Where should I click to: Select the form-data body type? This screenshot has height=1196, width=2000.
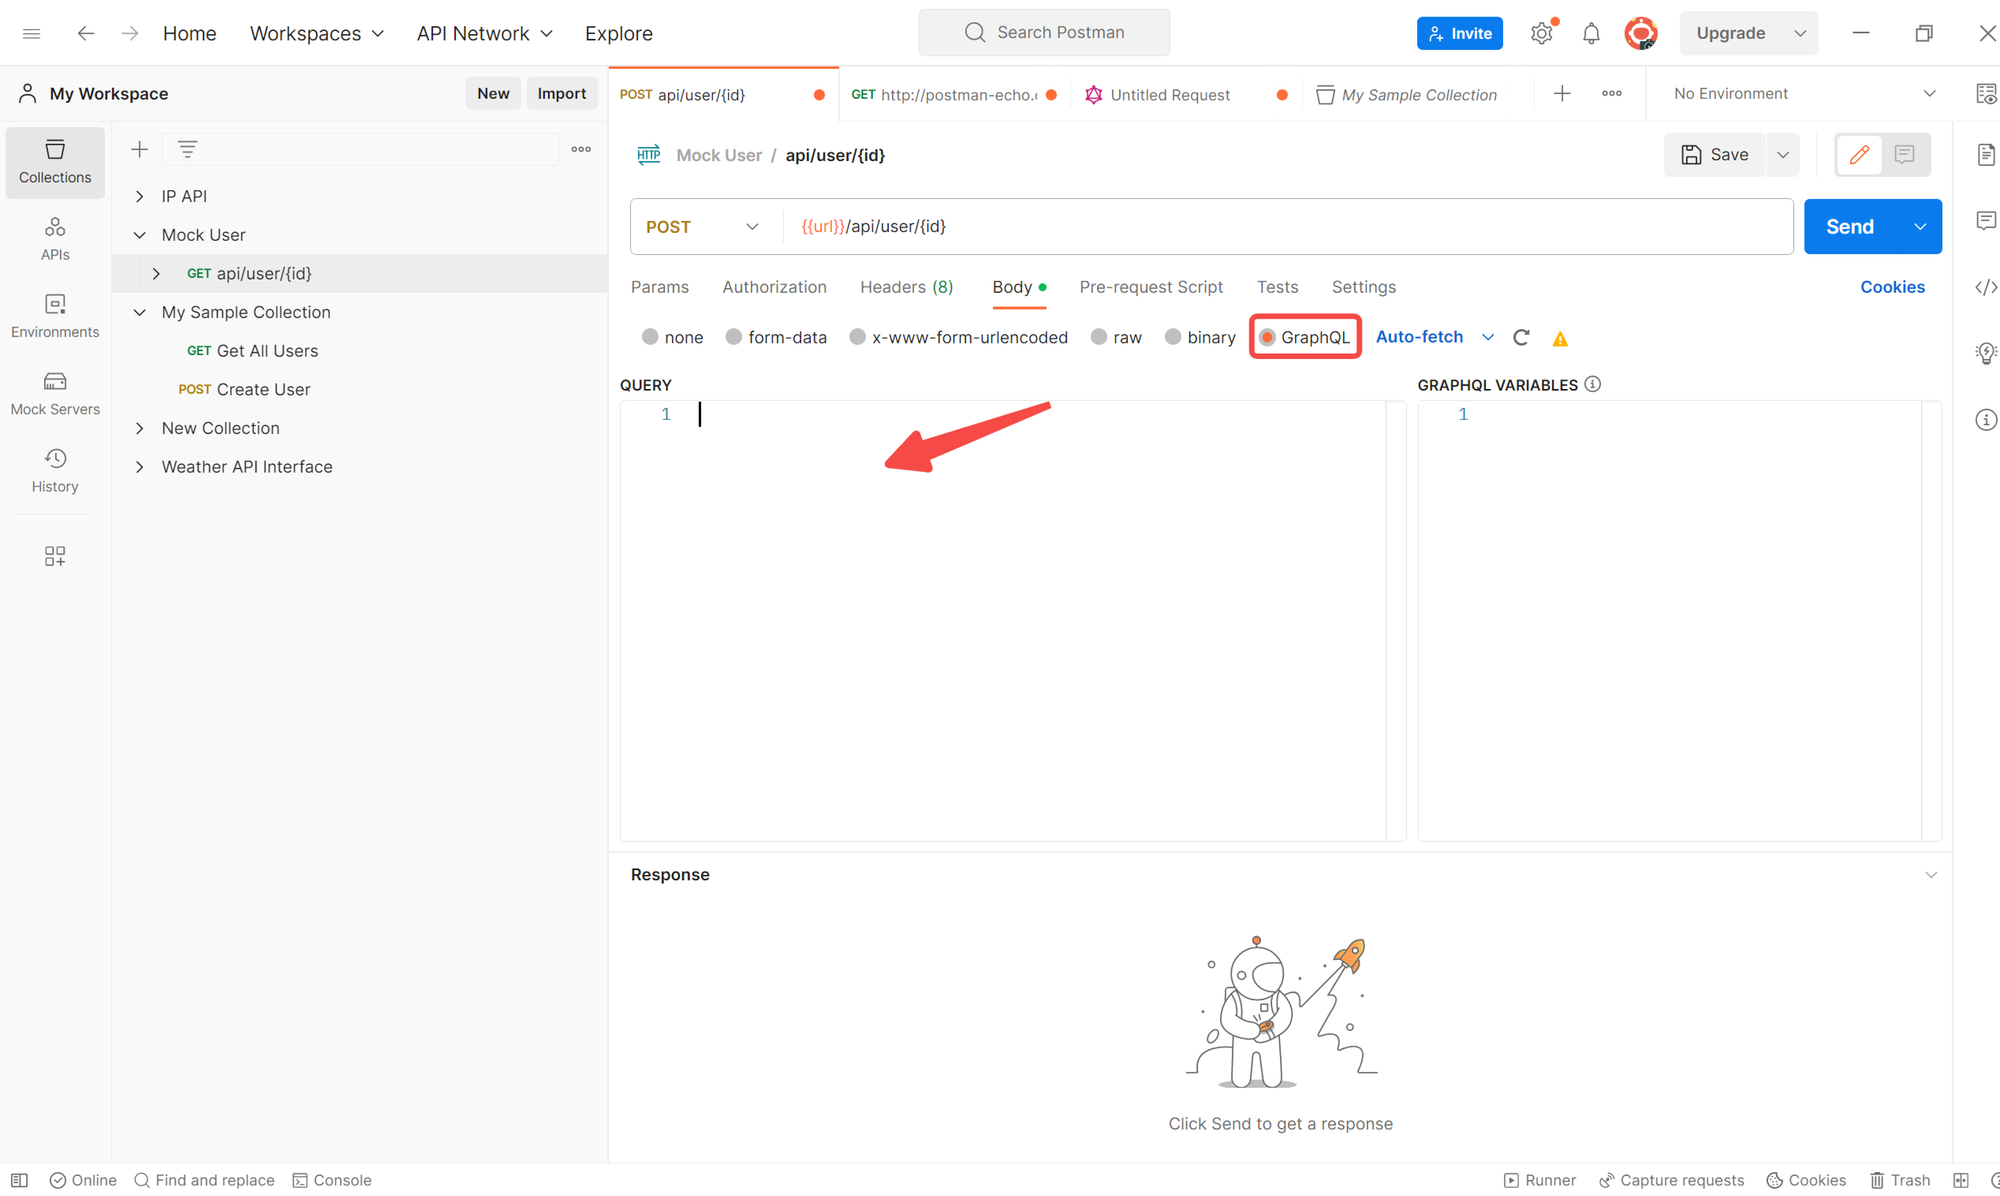point(734,337)
